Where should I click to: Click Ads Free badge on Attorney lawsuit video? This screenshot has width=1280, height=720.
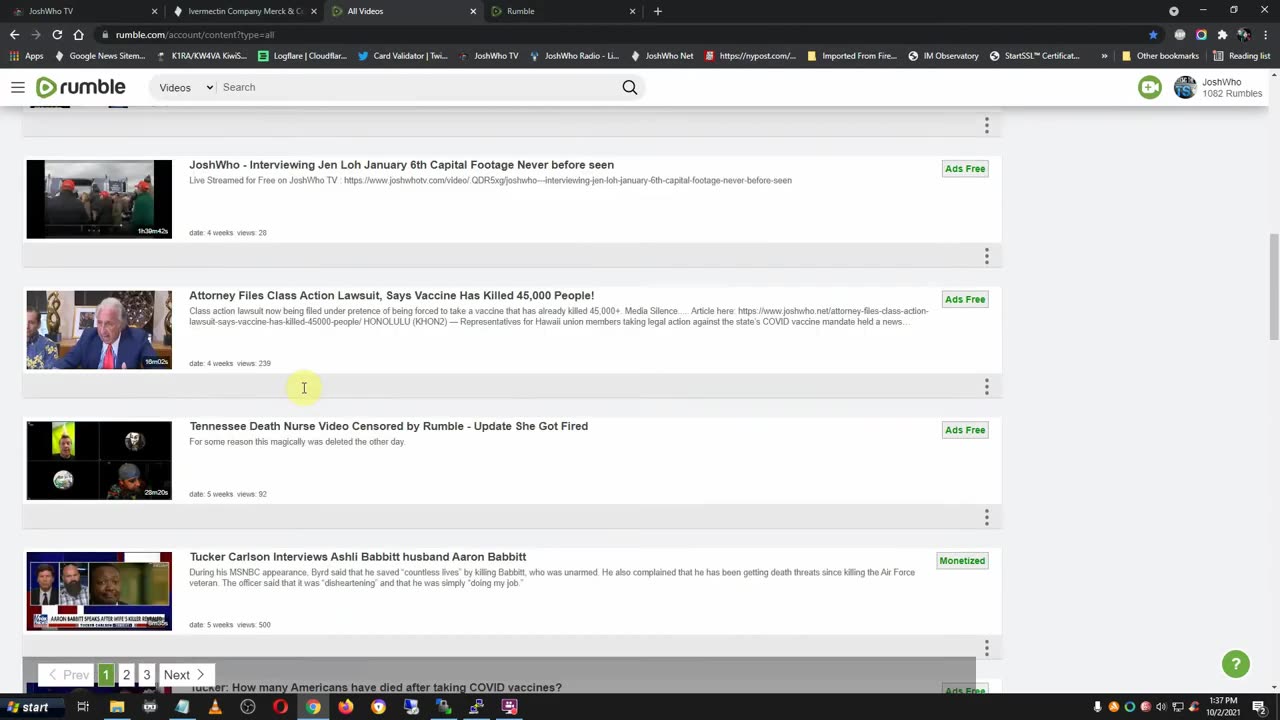point(965,299)
